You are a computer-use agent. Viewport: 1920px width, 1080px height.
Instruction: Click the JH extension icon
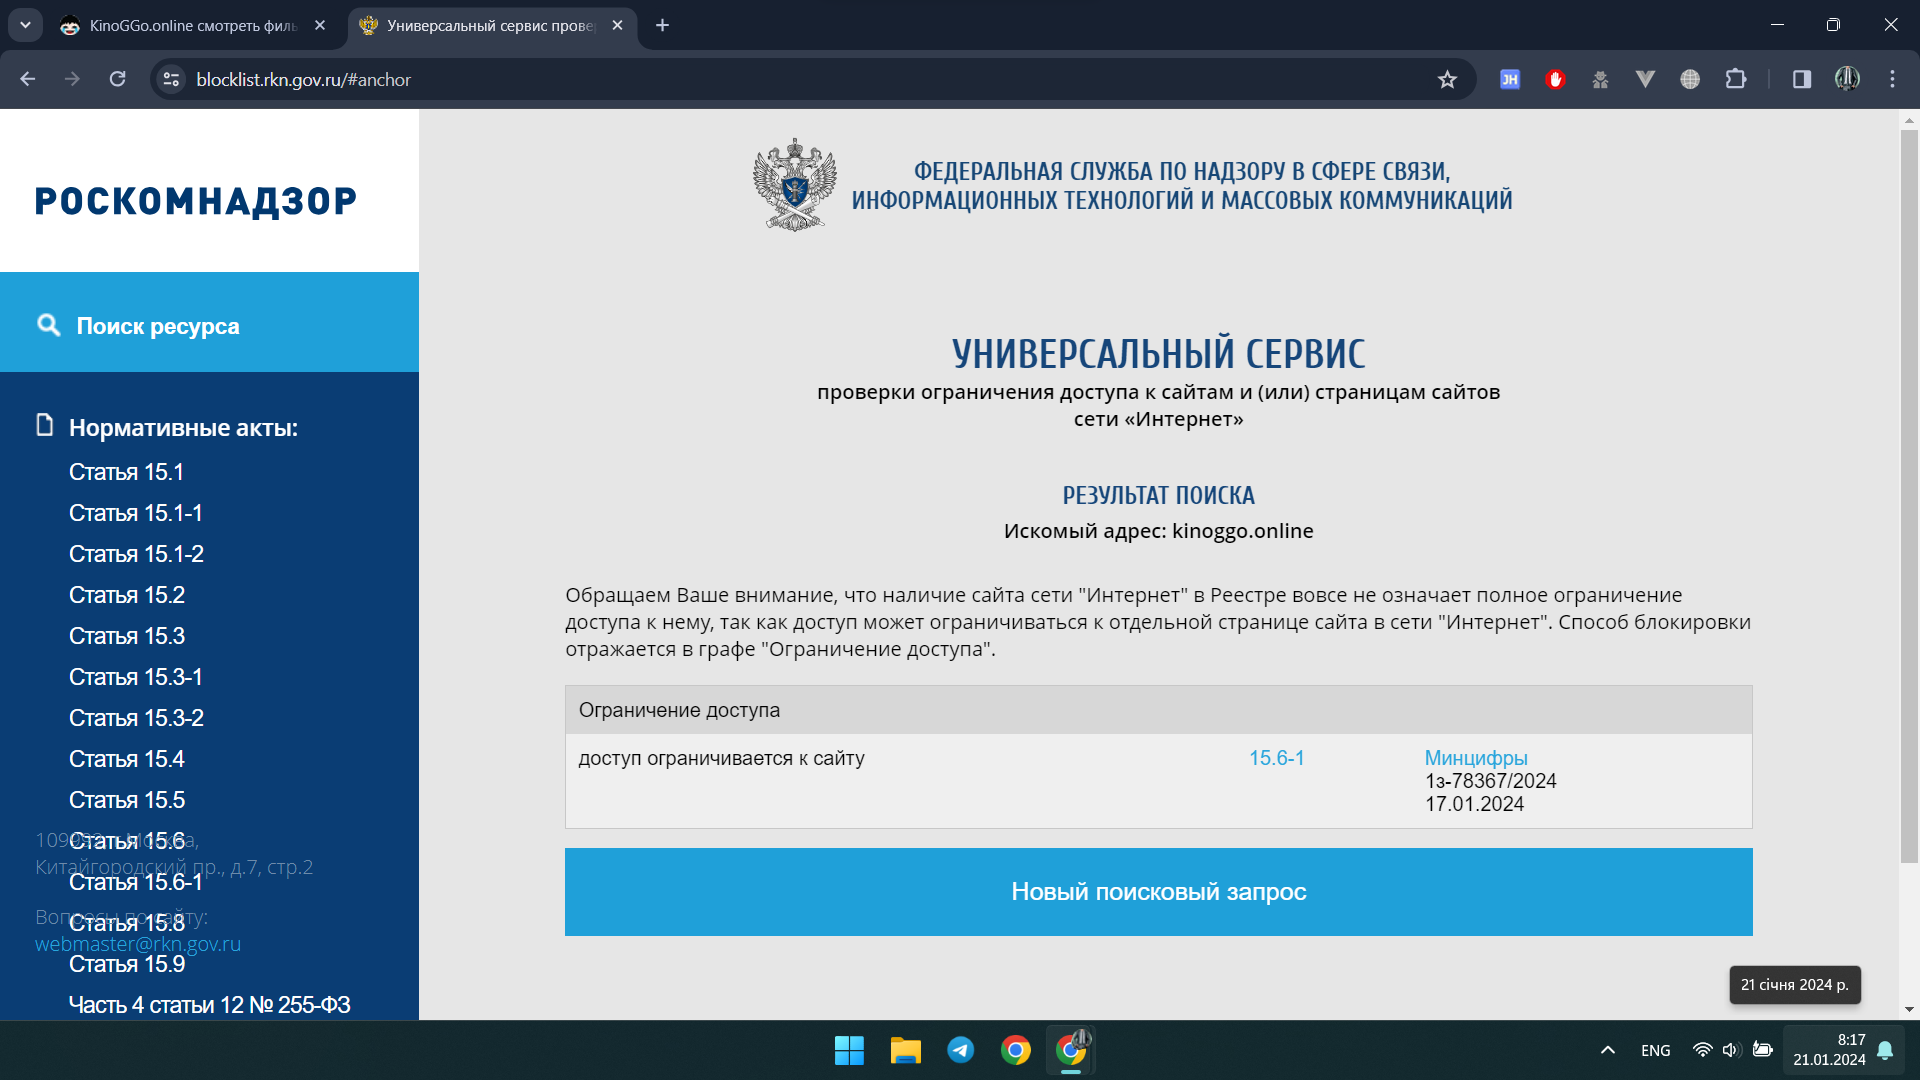[1510, 79]
